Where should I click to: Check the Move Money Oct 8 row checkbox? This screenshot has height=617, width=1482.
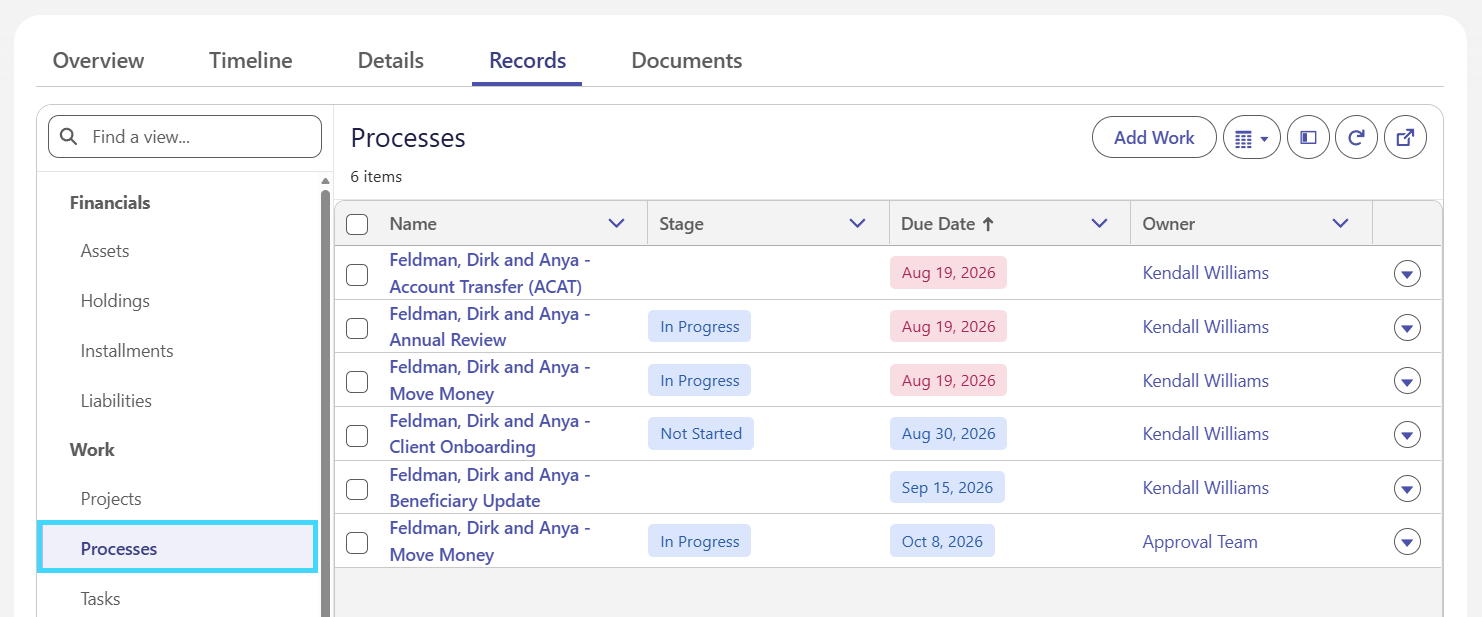point(357,542)
